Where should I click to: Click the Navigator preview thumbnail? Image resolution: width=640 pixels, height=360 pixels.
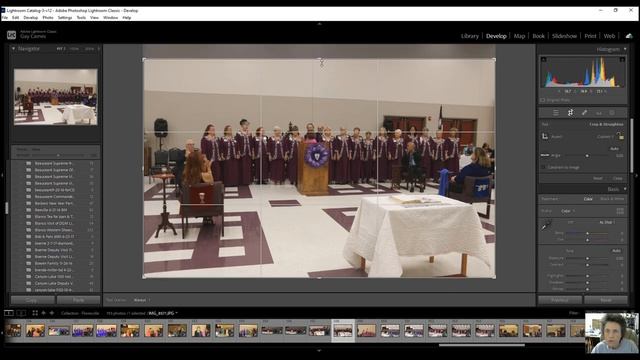[56, 97]
